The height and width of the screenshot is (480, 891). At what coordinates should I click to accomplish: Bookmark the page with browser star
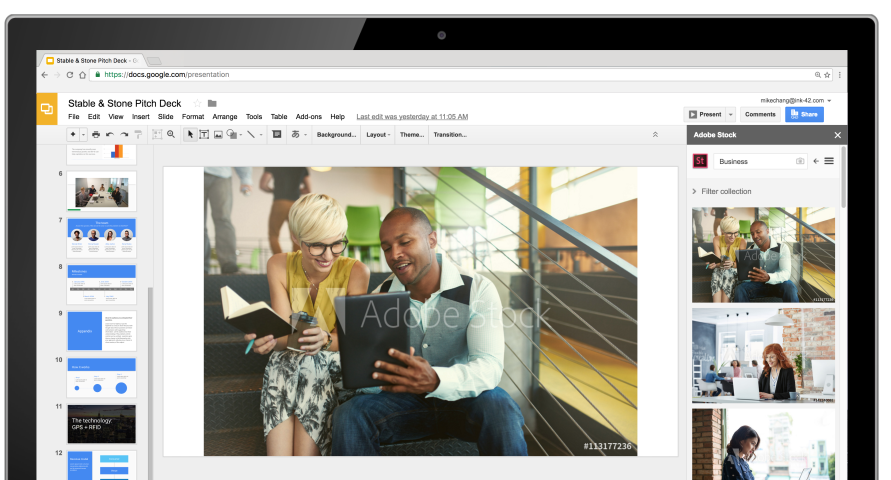coord(827,74)
